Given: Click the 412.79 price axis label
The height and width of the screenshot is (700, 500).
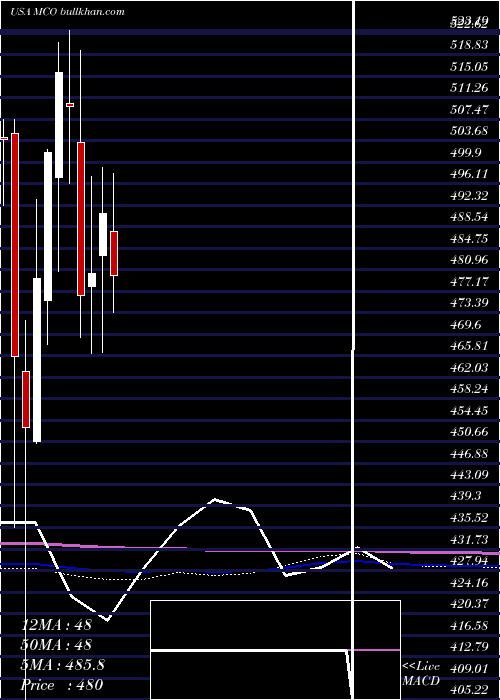Looking at the screenshot, I should [x=469, y=647].
